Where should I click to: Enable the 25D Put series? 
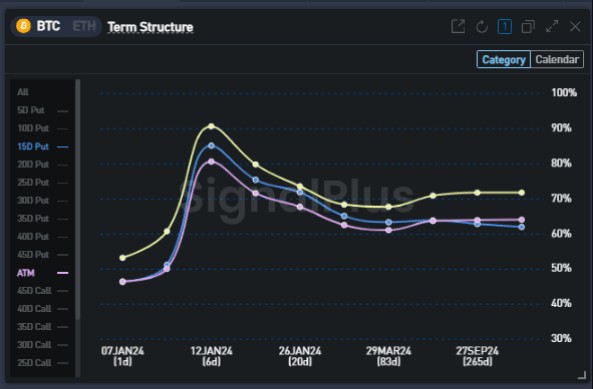click(x=42, y=183)
